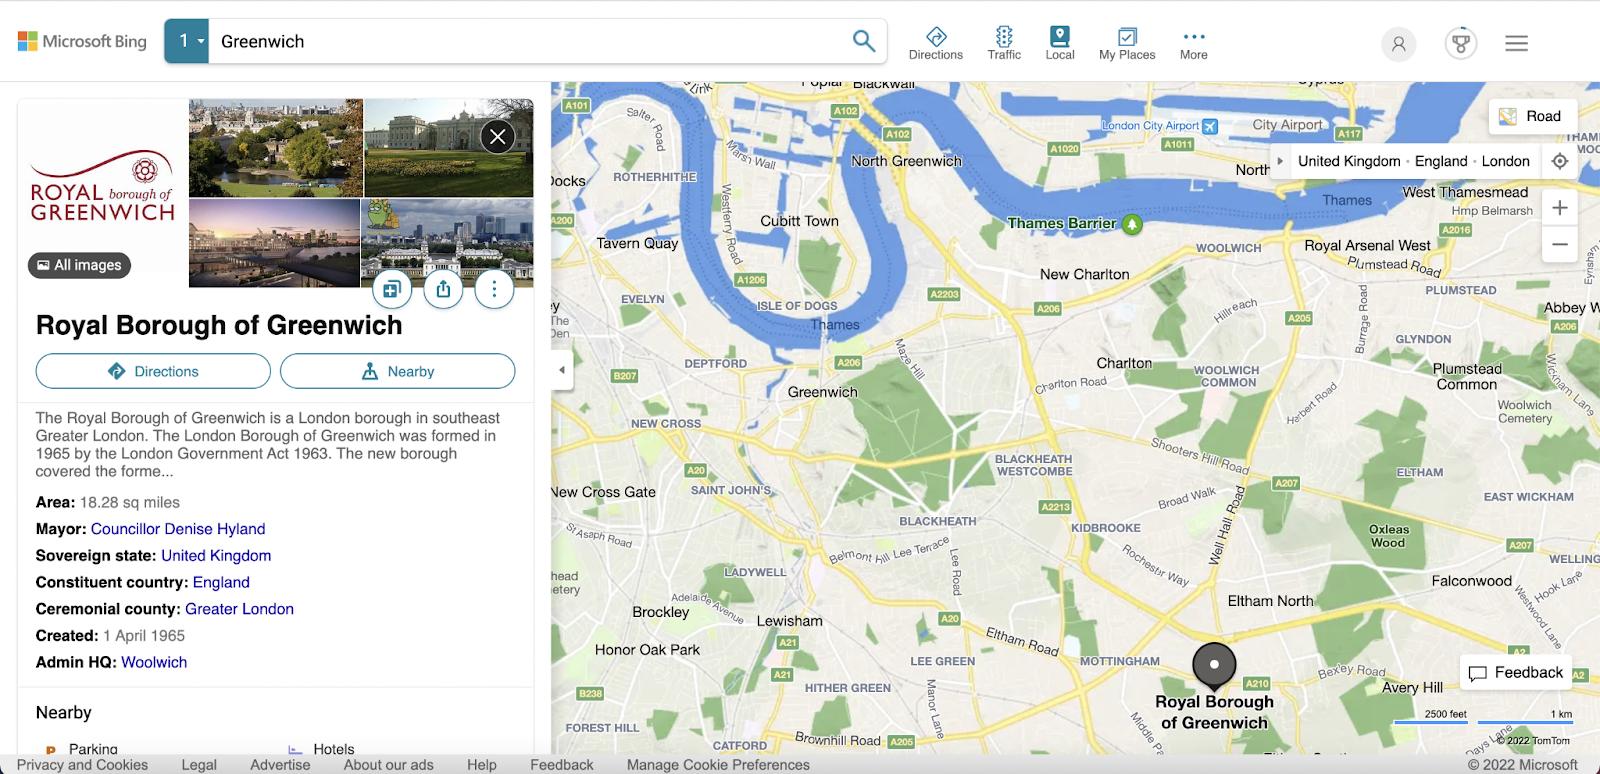
Task: Open the Royal Greenwich logo image
Action: (x=103, y=187)
